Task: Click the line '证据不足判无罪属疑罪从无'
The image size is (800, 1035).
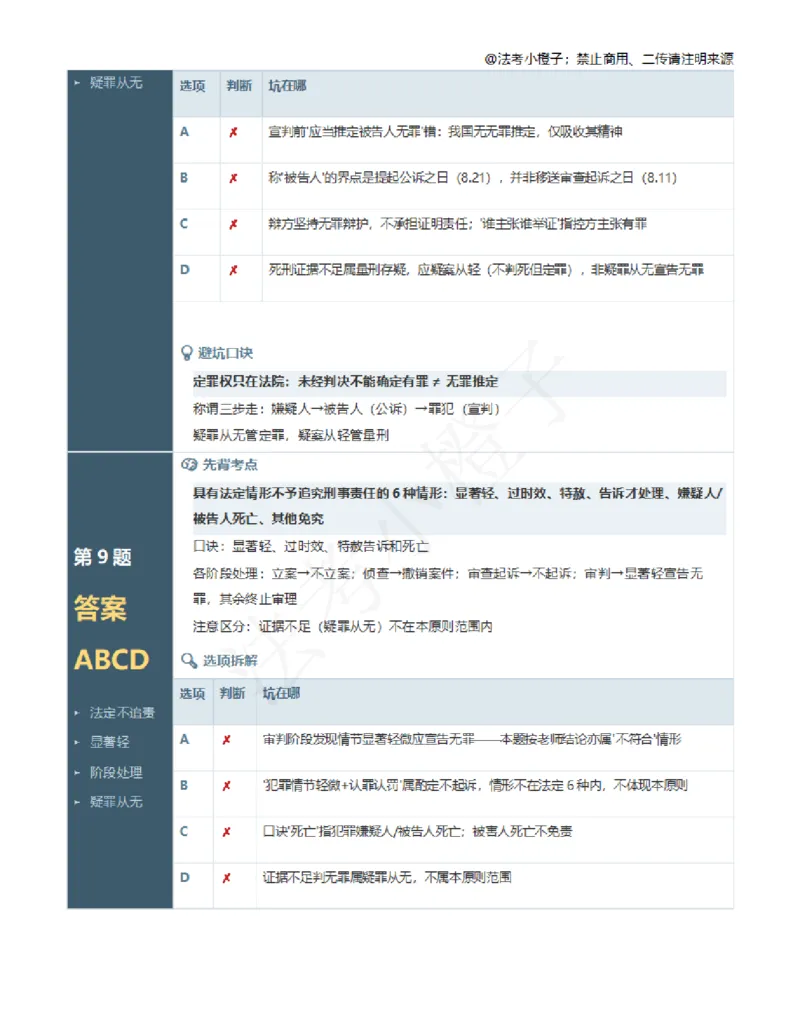Action: point(387,877)
